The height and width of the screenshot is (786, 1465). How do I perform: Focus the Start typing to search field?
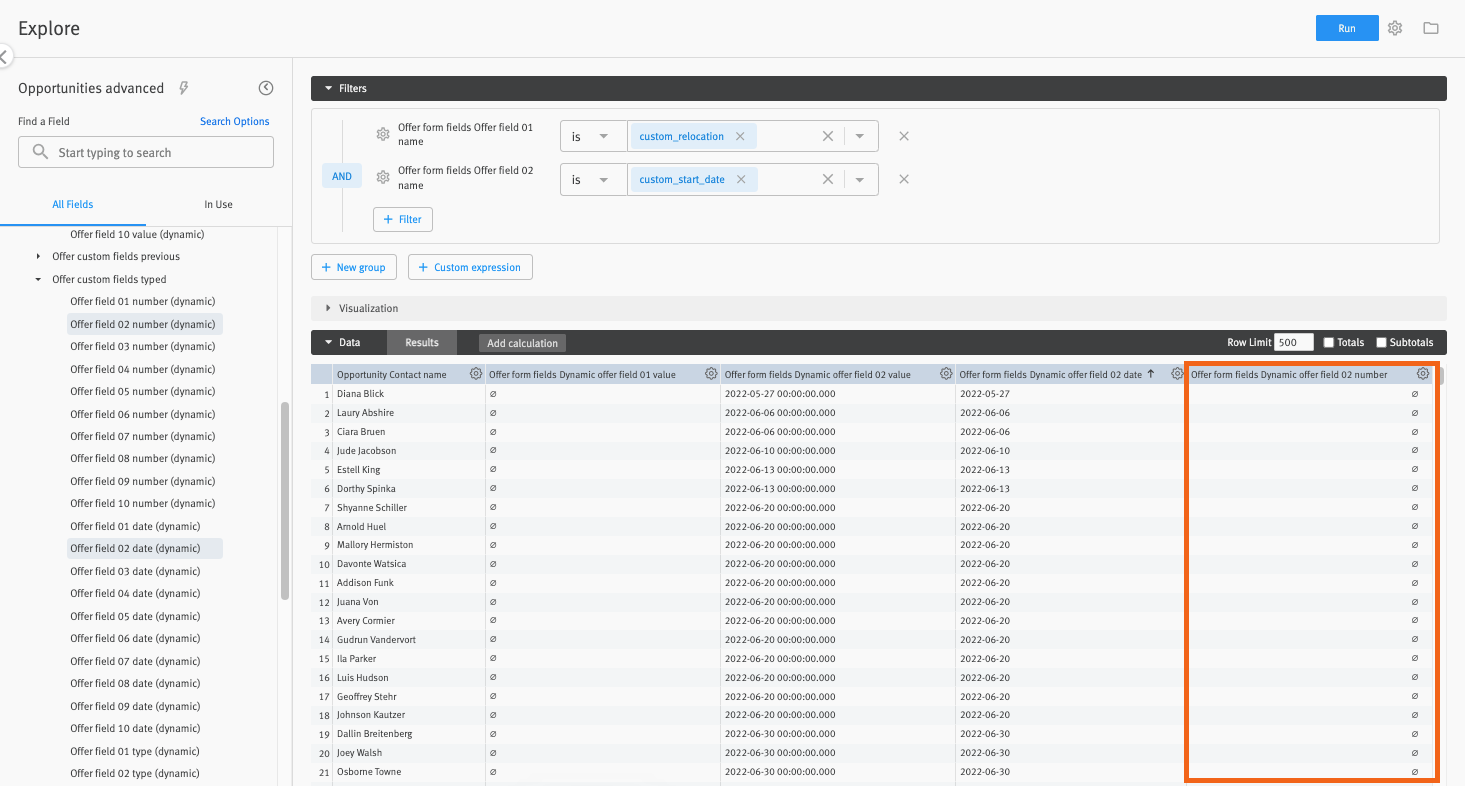tap(146, 152)
